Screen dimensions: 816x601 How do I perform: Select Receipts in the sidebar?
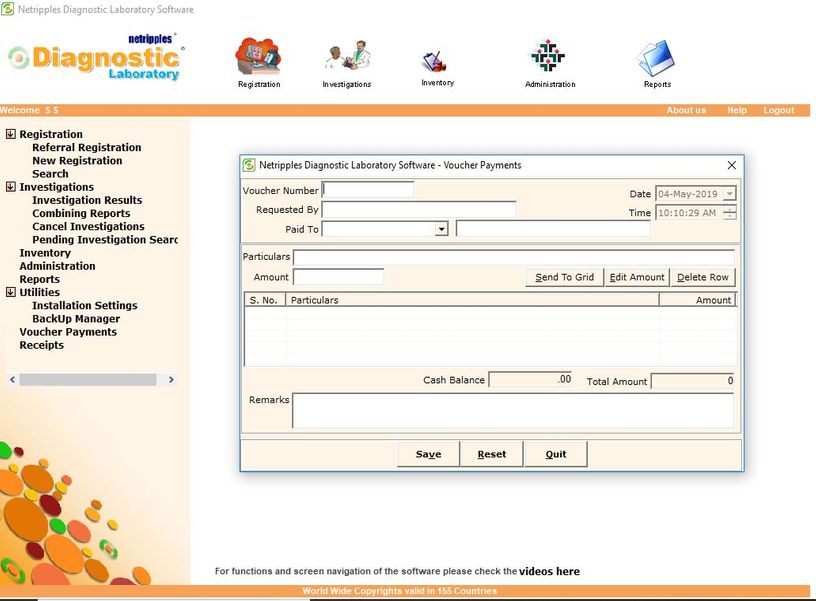tap(41, 345)
